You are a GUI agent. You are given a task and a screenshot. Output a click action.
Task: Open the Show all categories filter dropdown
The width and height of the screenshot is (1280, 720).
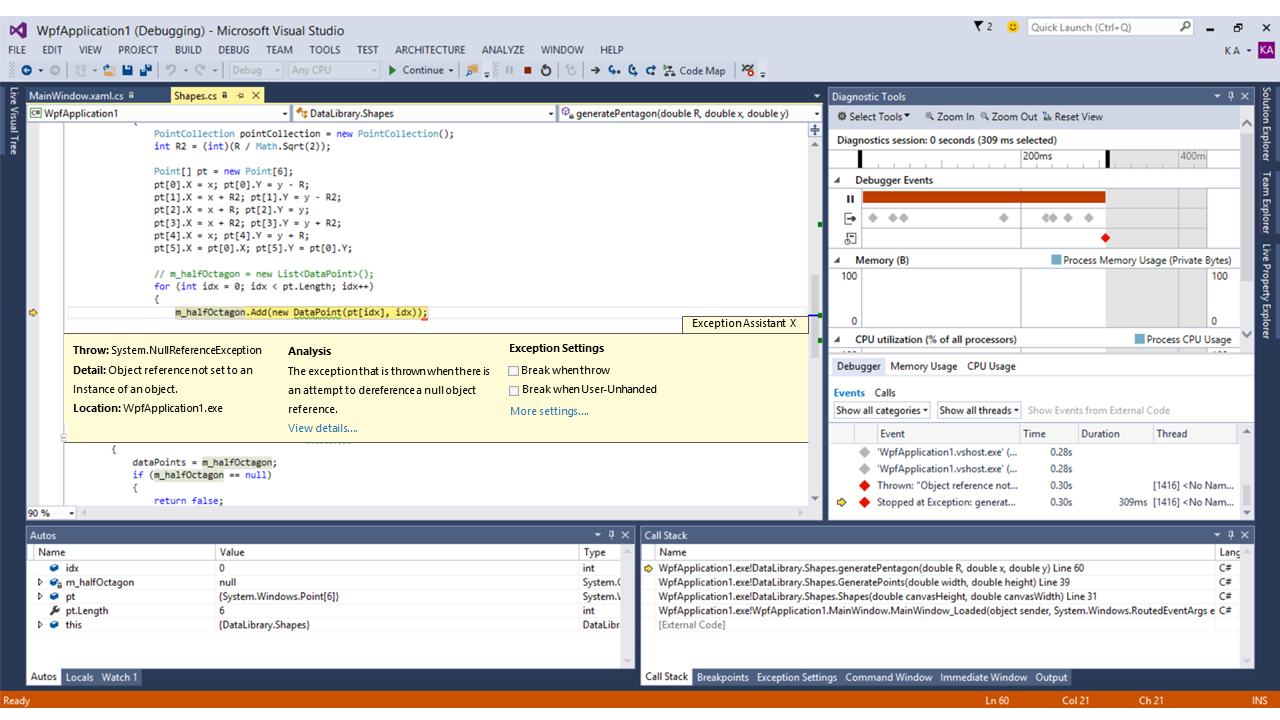coord(882,410)
